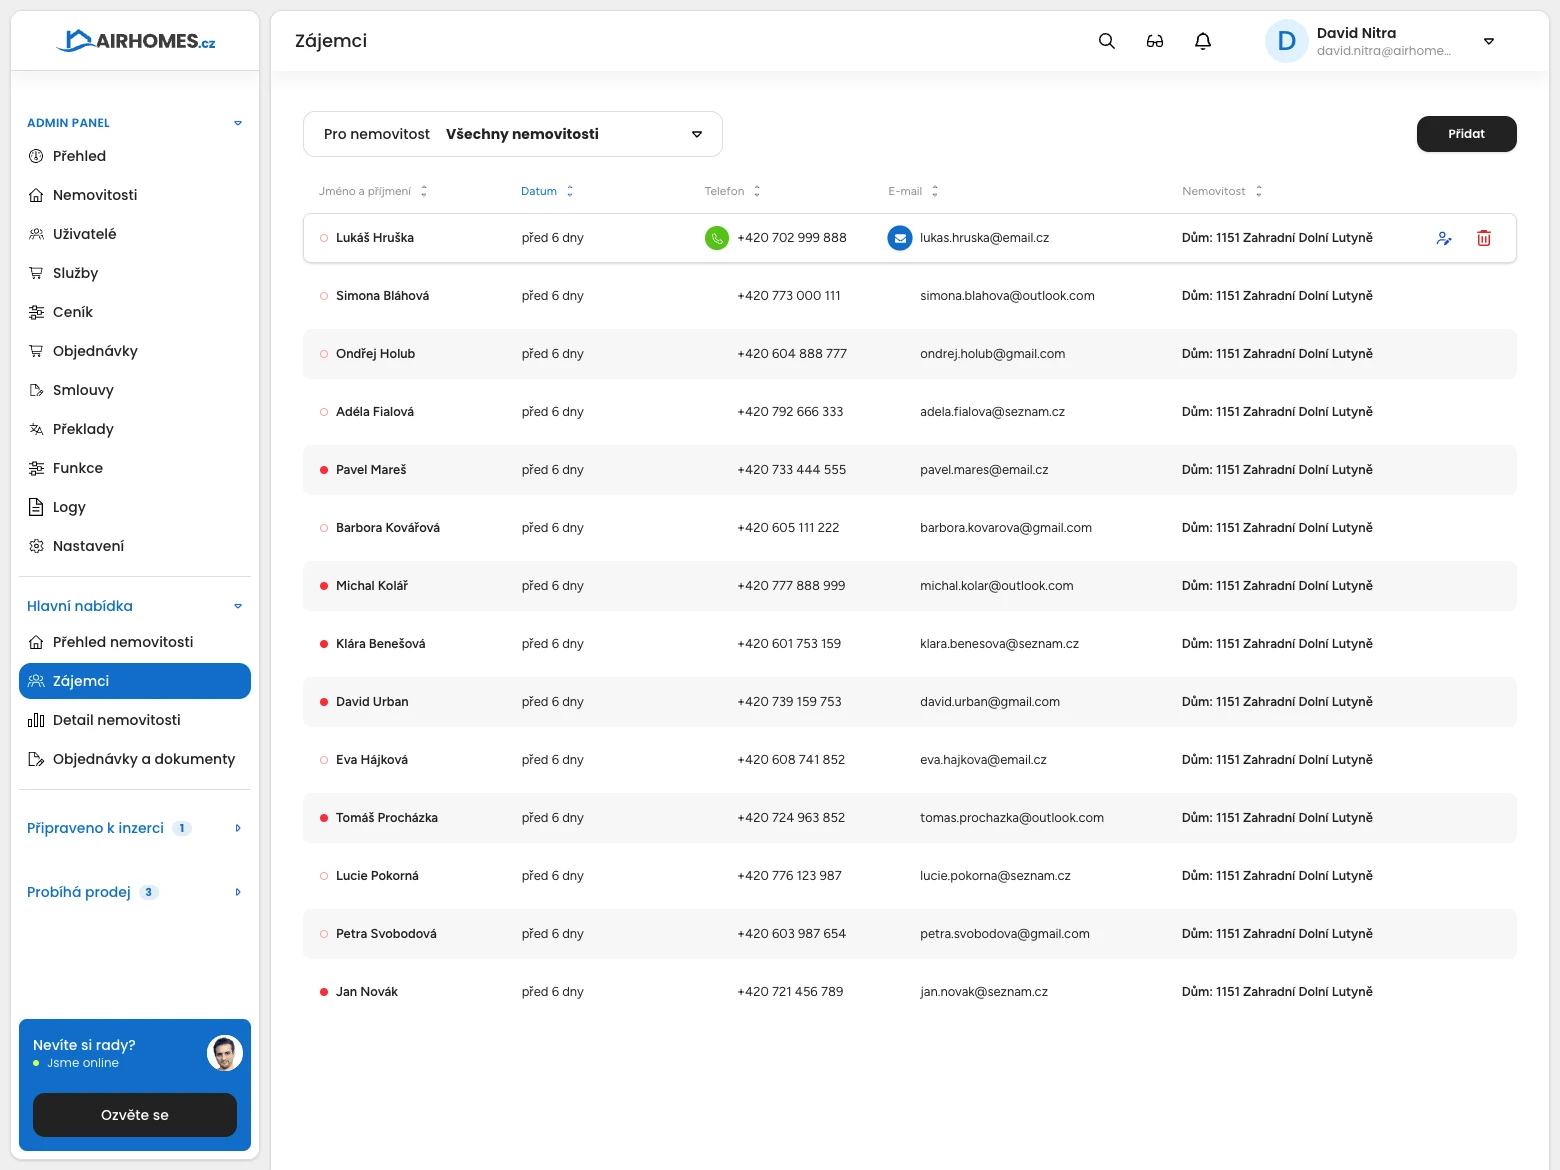Open Smlouvy in admin panel menu
Viewport: 1560px width, 1170px height.
(83, 390)
